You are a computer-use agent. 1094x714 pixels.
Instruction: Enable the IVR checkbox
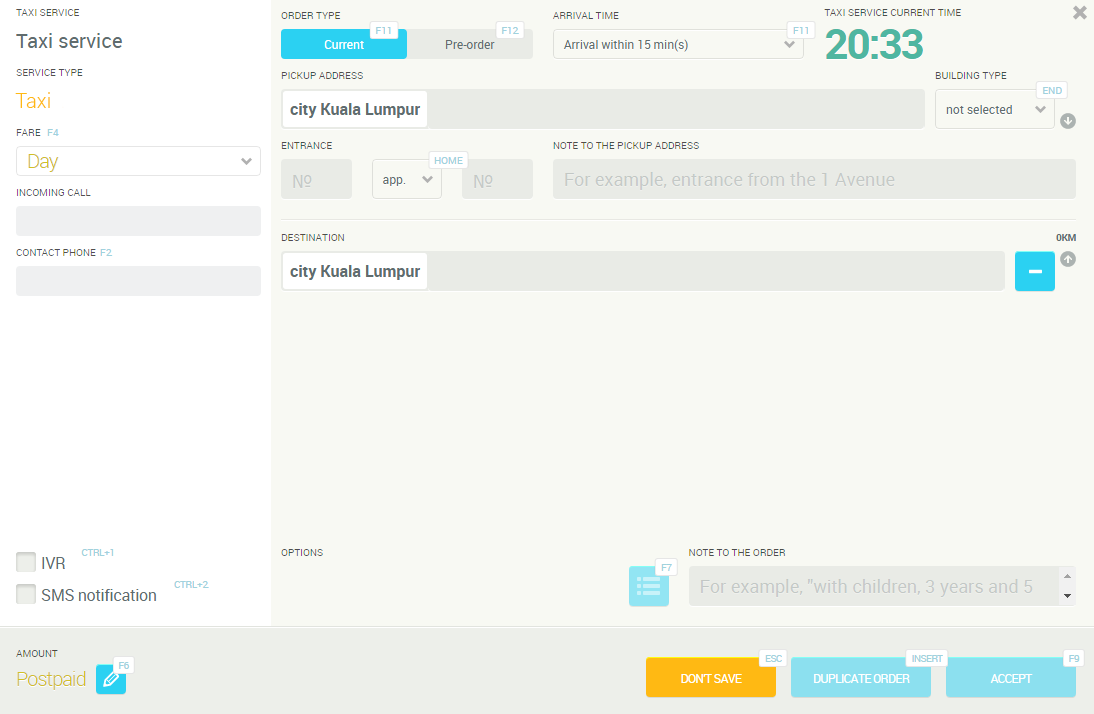coord(27,562)
